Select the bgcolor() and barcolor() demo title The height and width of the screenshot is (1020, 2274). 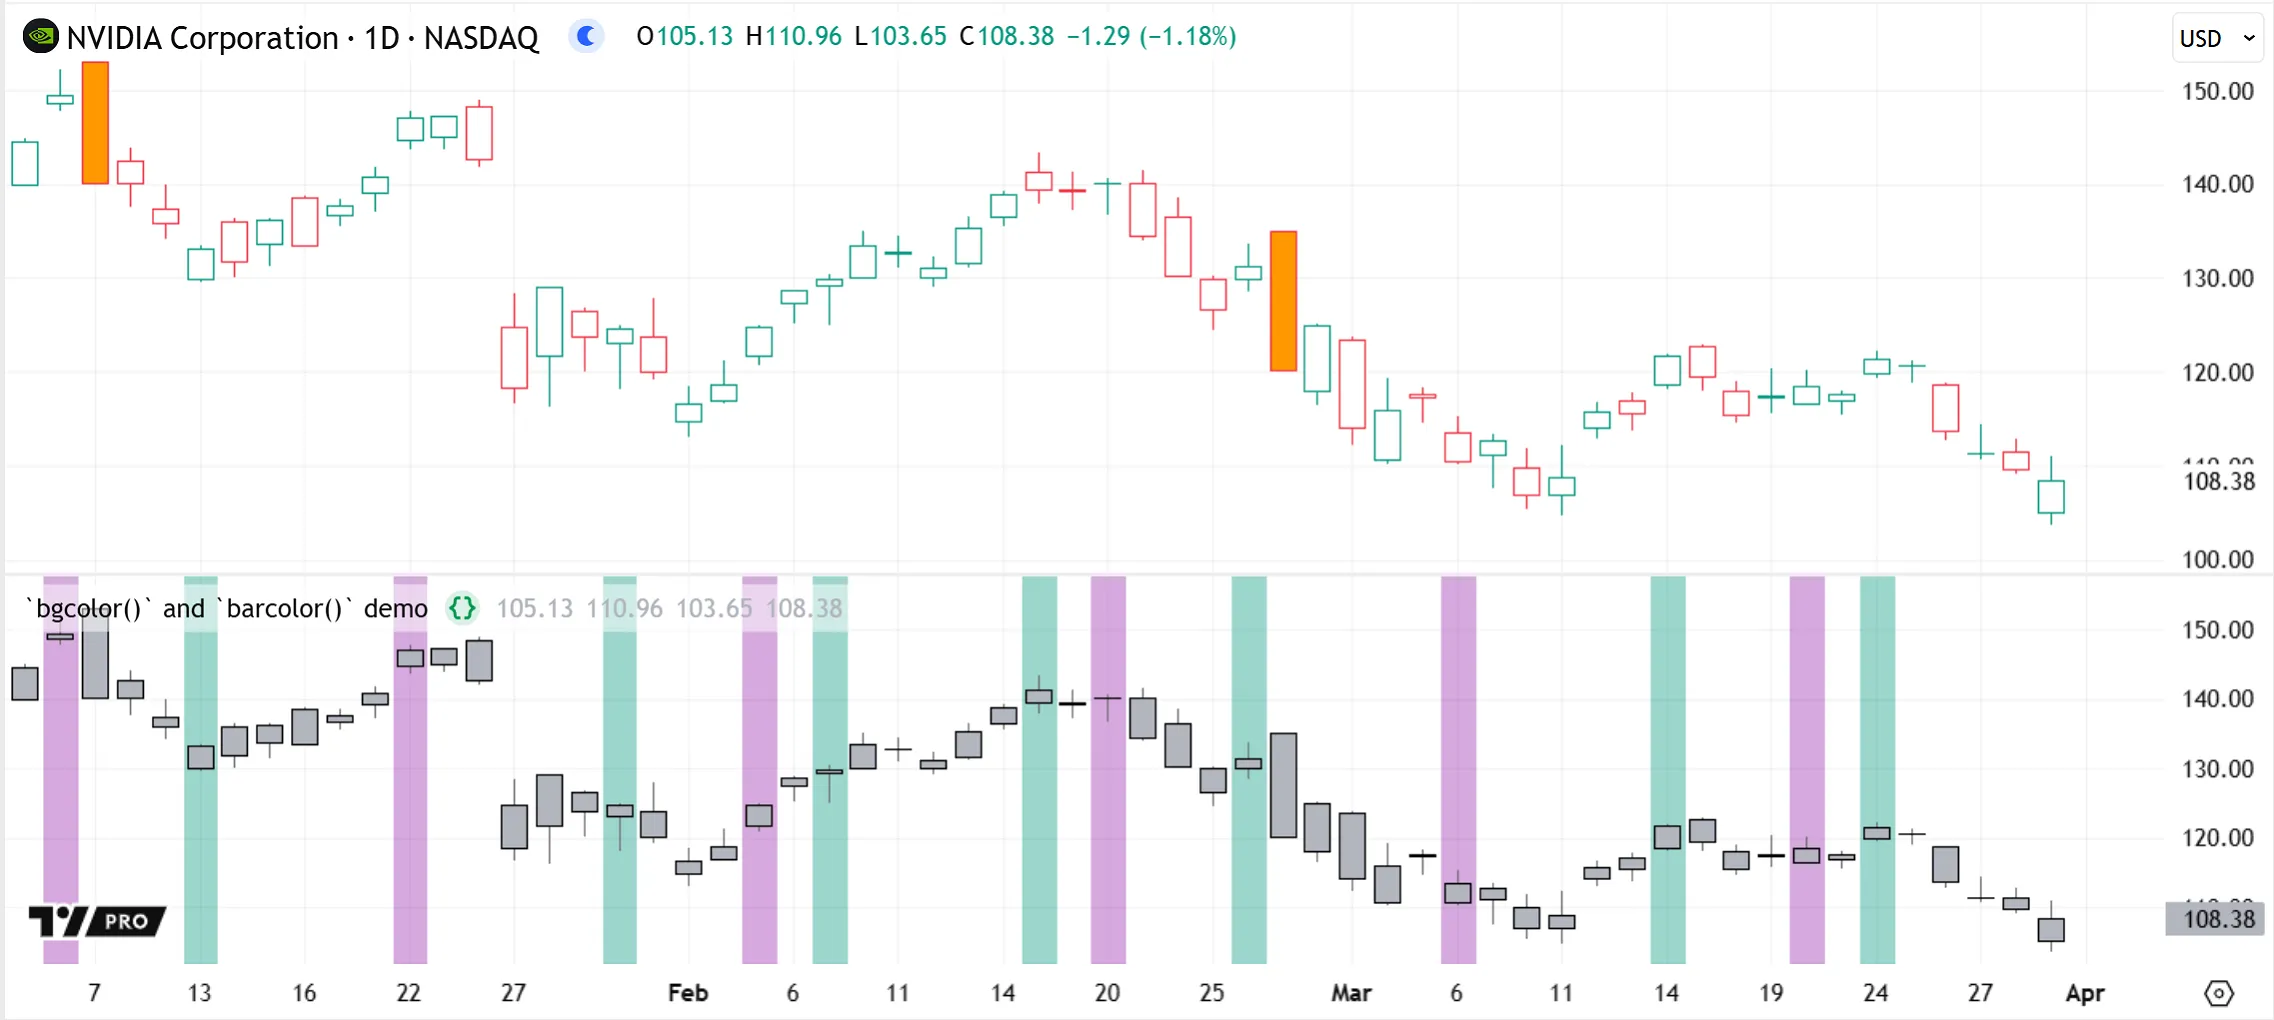227,608
